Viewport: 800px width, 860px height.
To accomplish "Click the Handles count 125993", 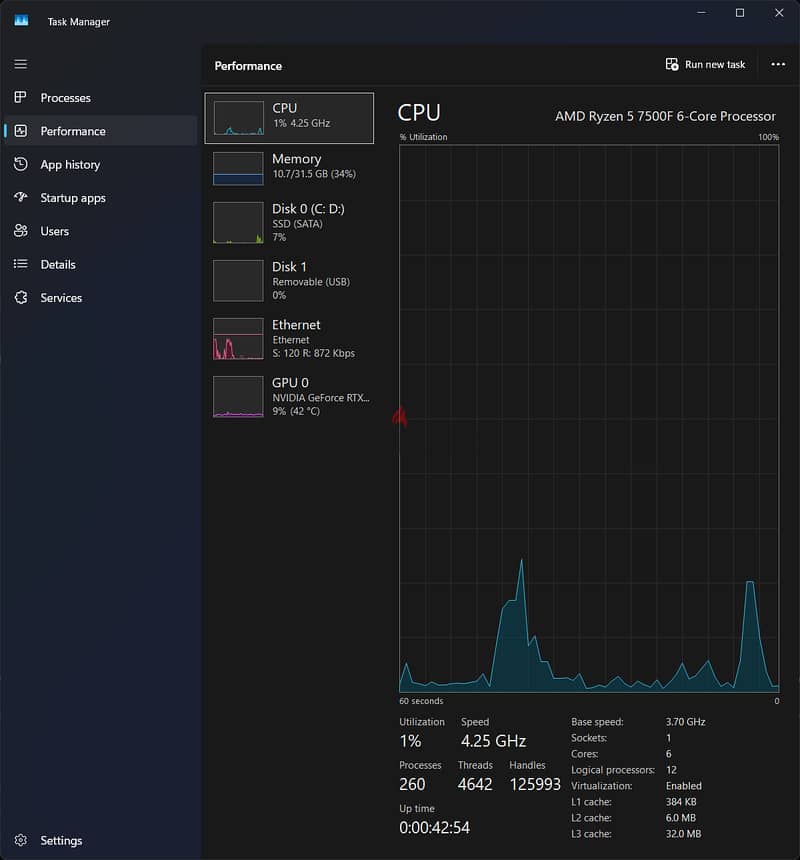I will pyautogui.click(x=535, y=784).
